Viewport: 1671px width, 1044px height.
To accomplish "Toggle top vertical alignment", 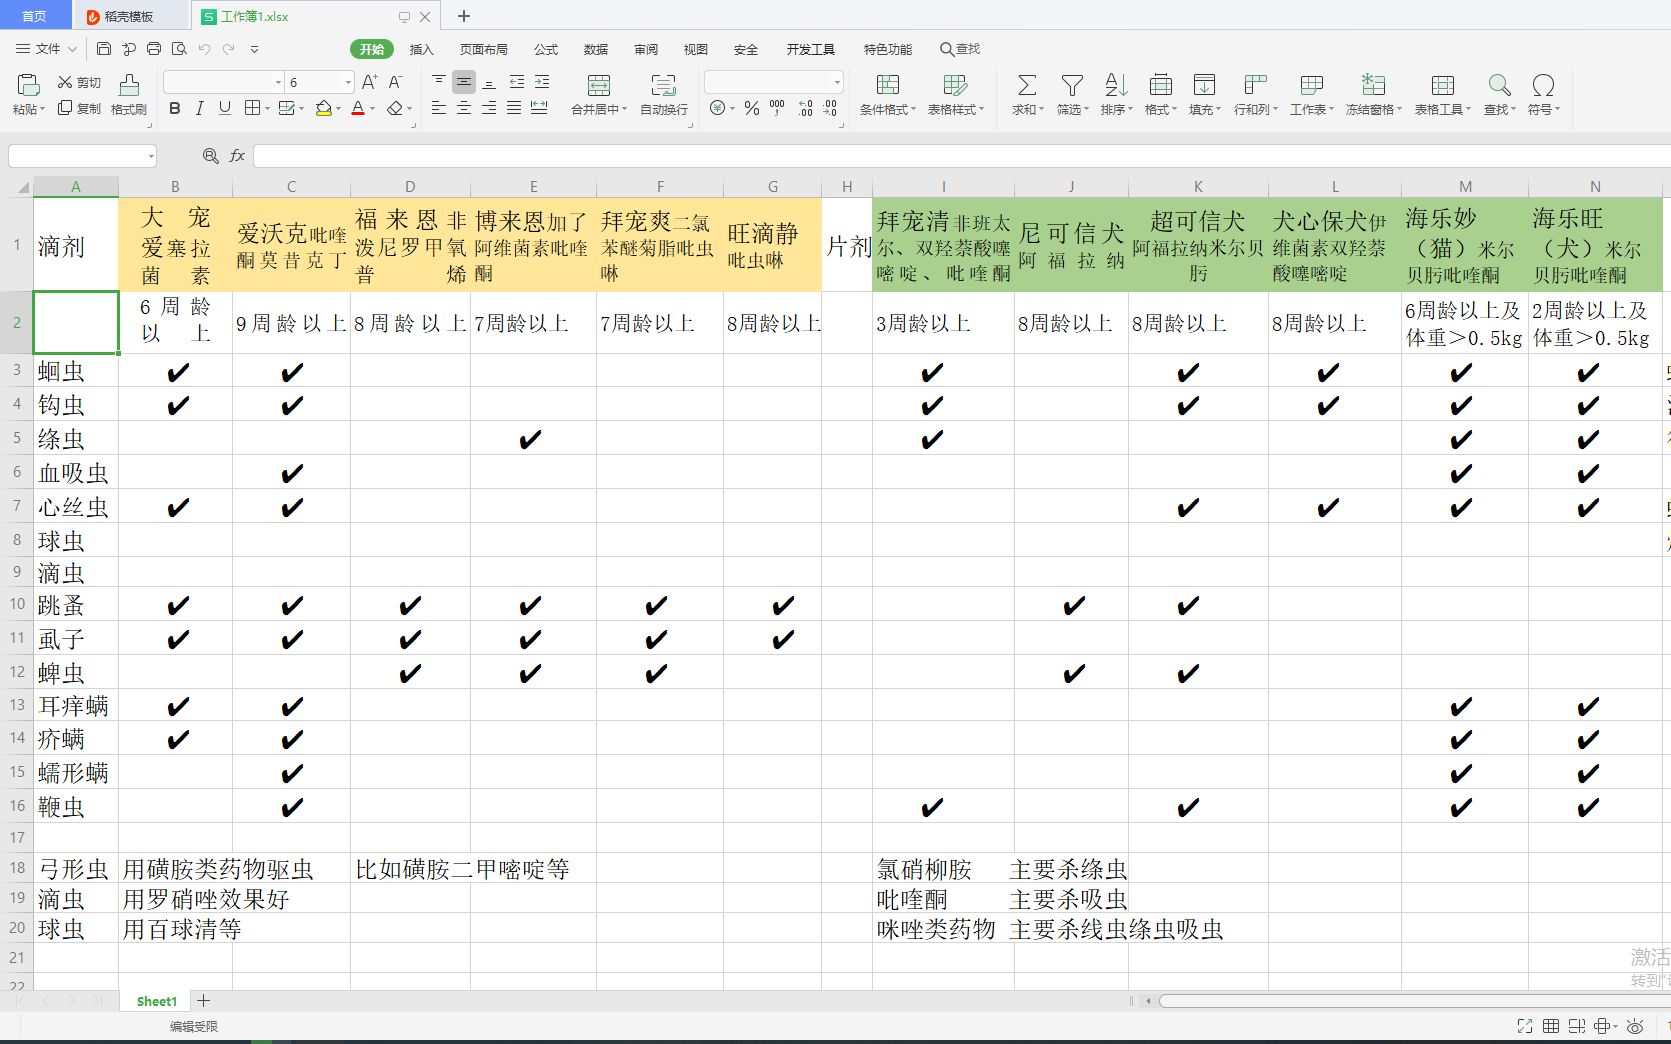I will point(439,81).
